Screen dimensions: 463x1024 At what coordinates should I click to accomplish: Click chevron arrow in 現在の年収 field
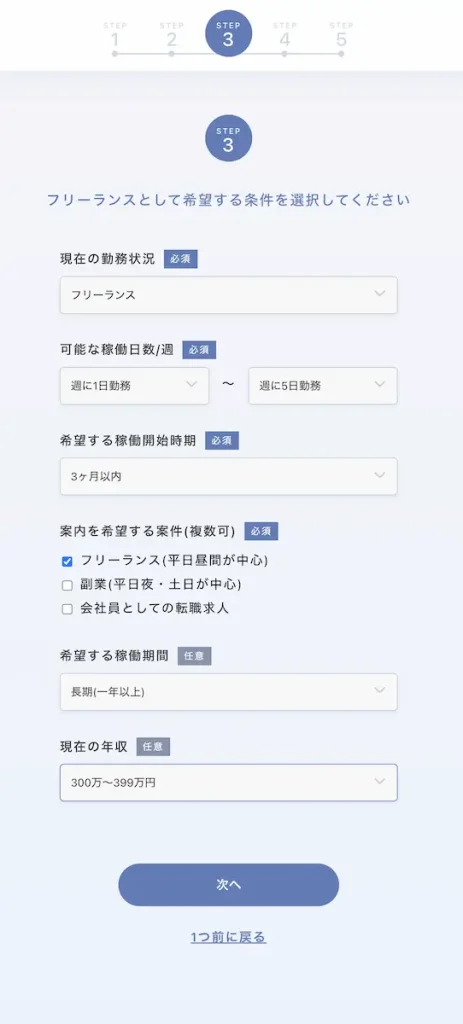(380, 782)
